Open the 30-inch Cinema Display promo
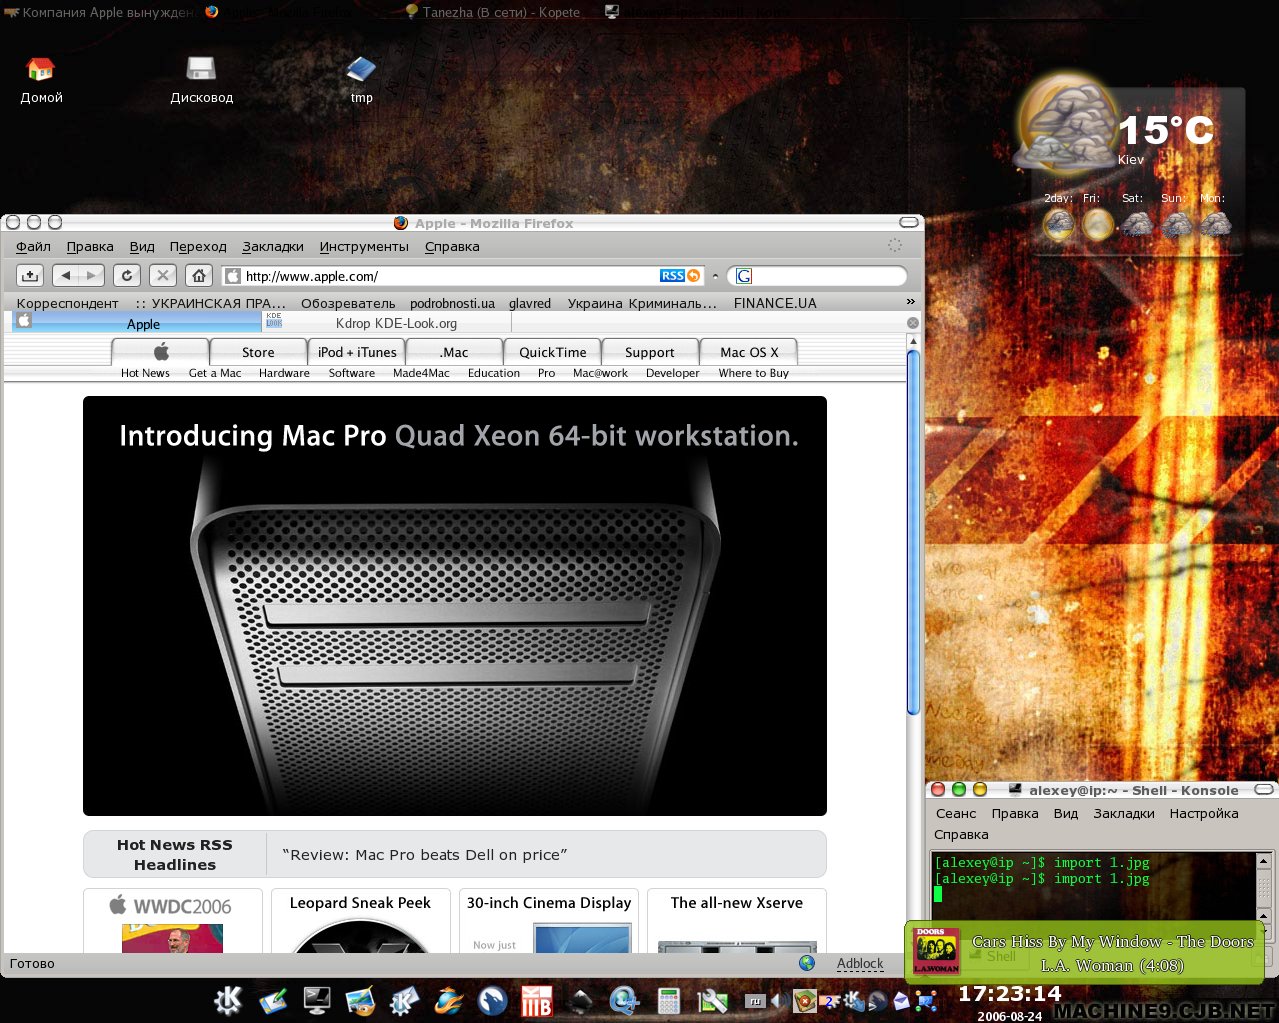Image resolution: width=1279 pixels, height=1023 pixels. 549,920
